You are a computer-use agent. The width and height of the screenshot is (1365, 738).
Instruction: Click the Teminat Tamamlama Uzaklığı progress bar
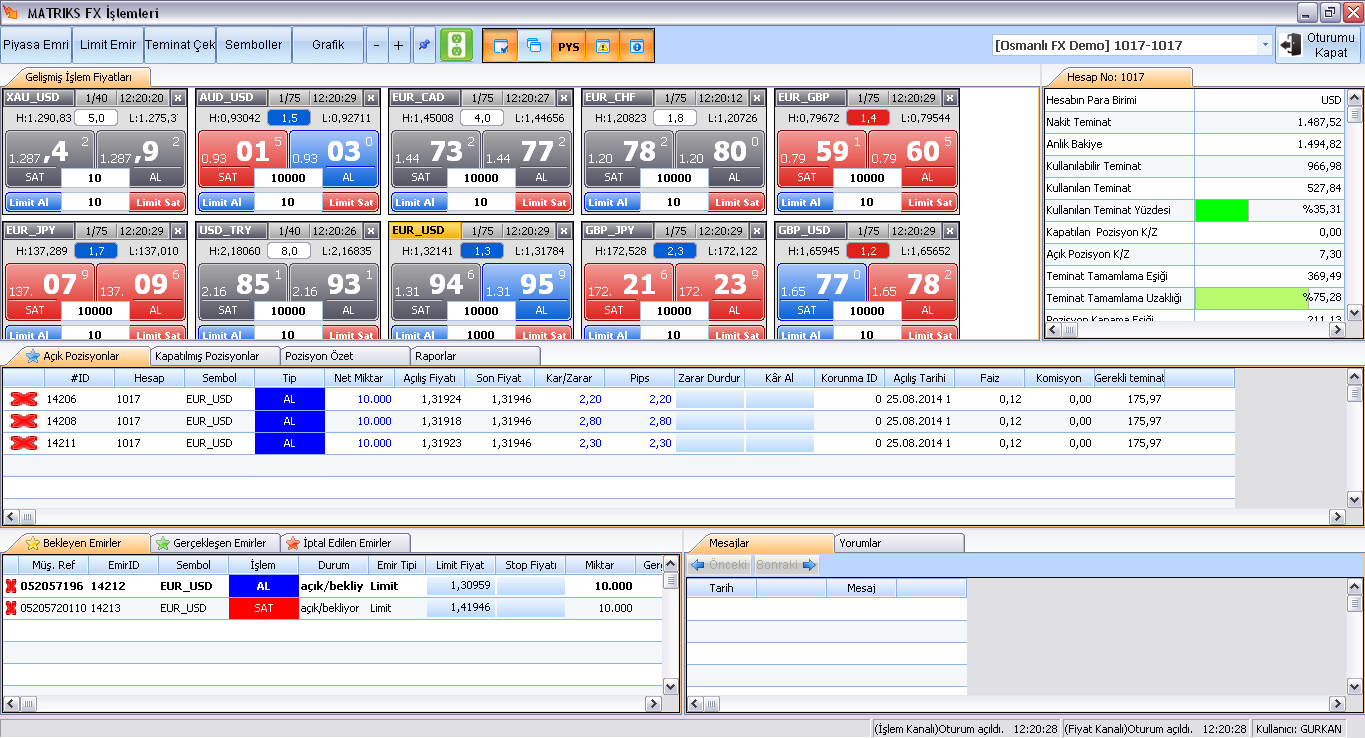(x=1269, y=298)
